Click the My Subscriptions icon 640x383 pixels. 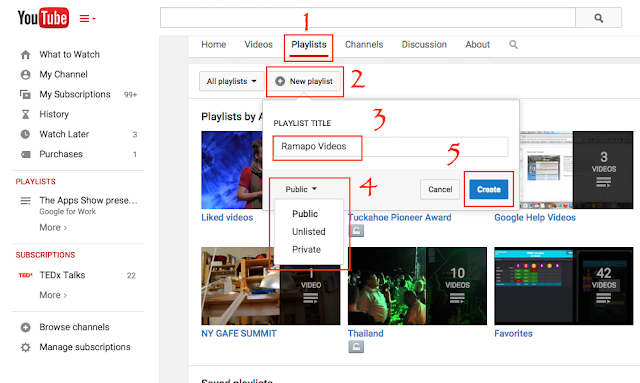pos(25,94)
